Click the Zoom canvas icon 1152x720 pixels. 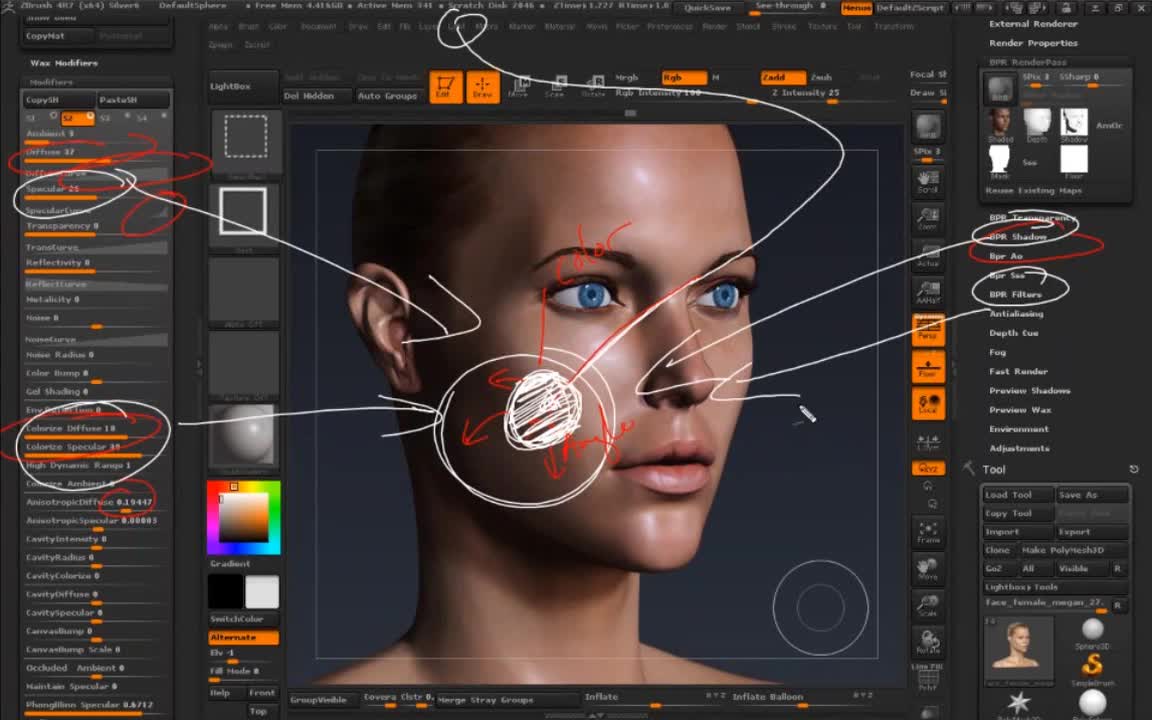click(928, 218)
